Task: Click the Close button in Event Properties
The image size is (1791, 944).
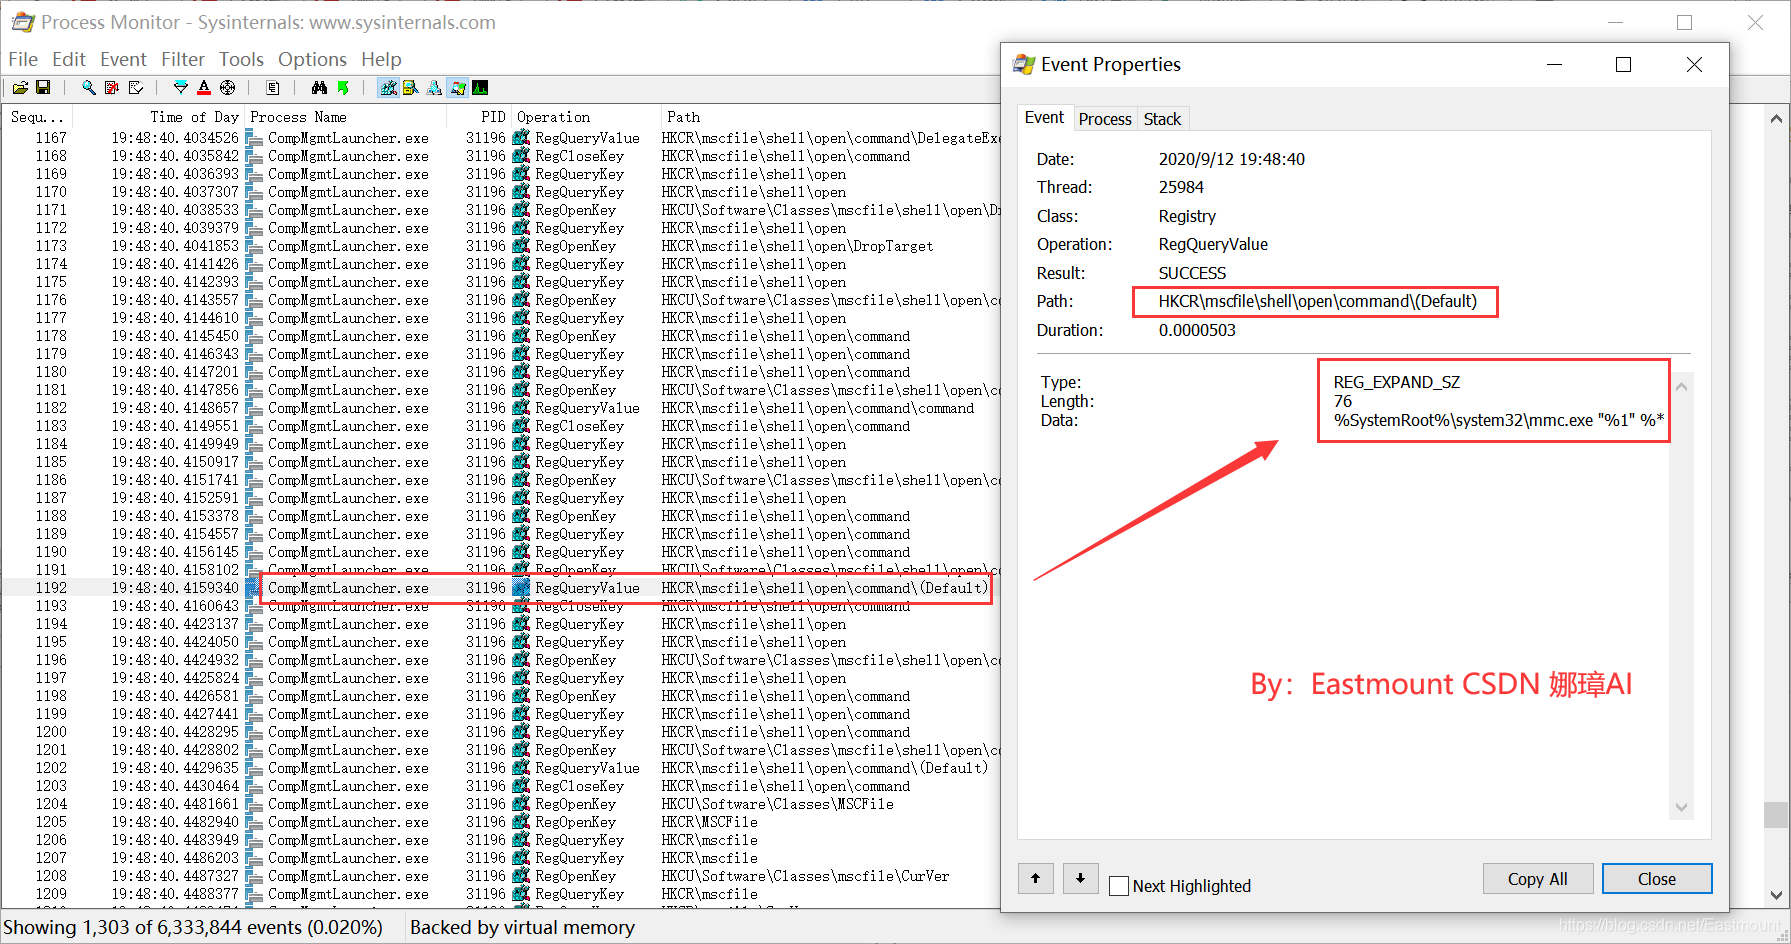Action: click(1657, 879)
